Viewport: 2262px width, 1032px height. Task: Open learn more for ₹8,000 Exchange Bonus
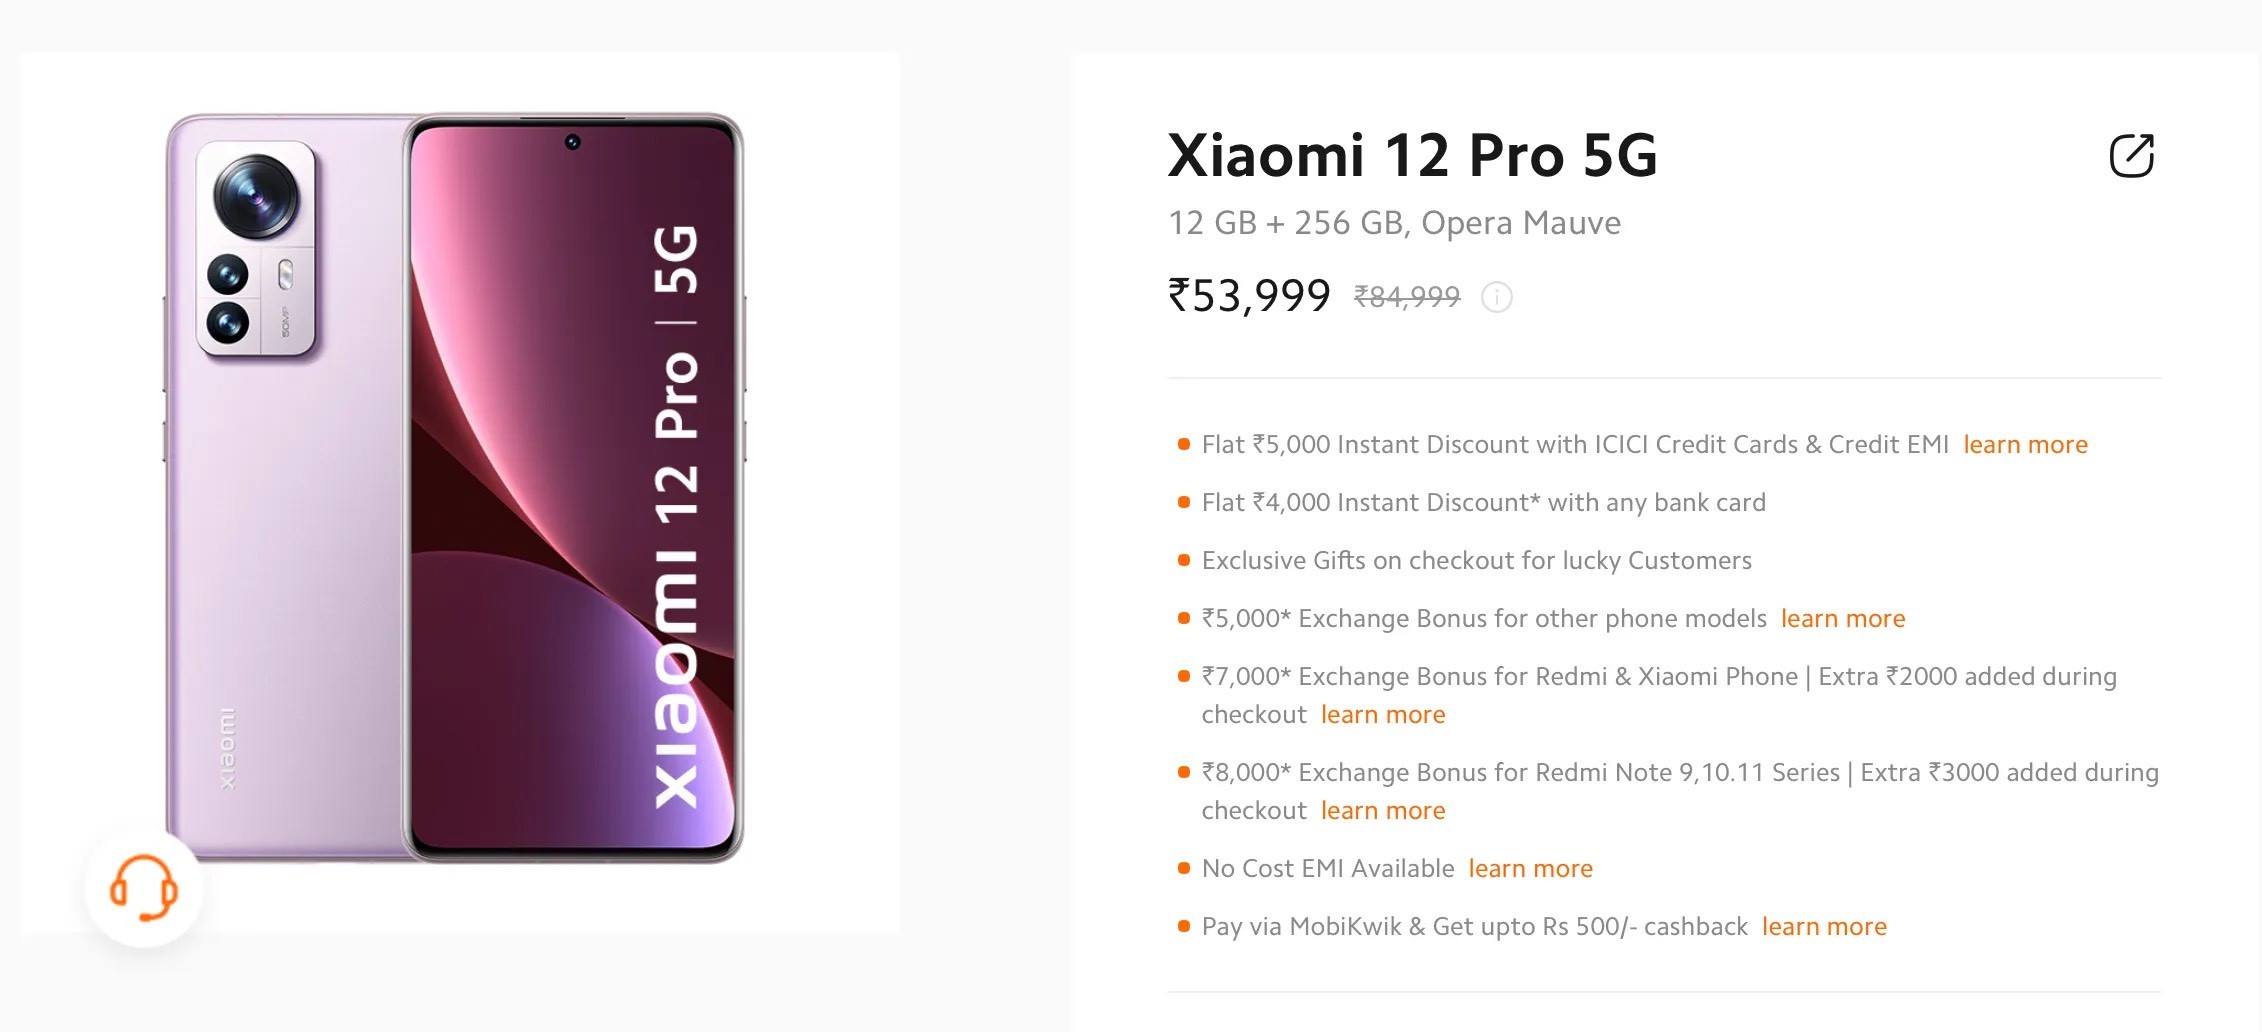[x=1382, y=811]
